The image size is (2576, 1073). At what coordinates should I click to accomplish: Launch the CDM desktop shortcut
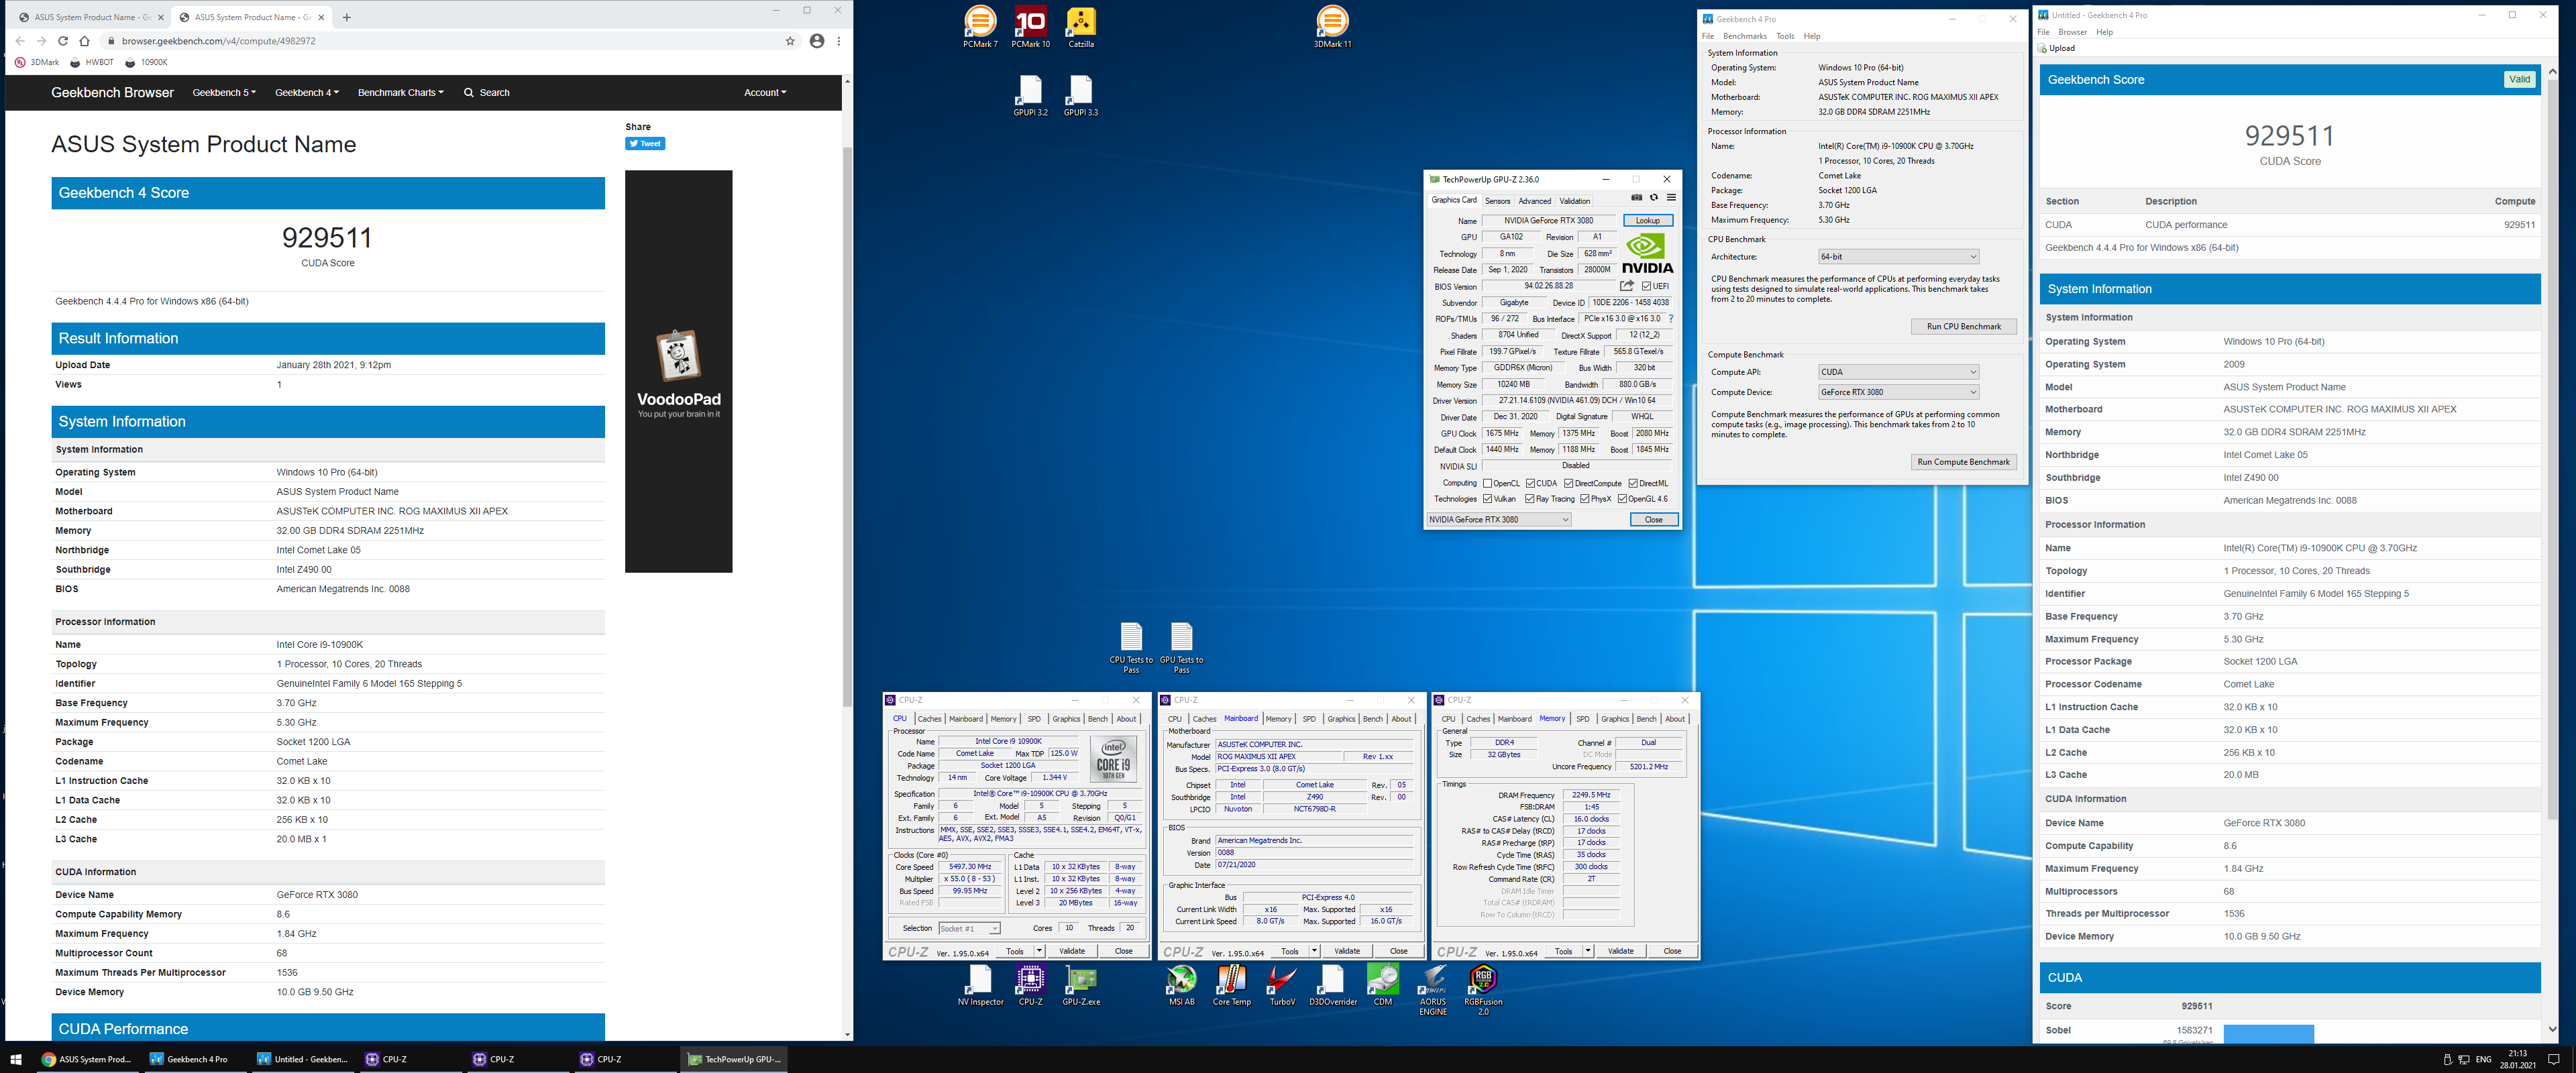point(1383,986)
